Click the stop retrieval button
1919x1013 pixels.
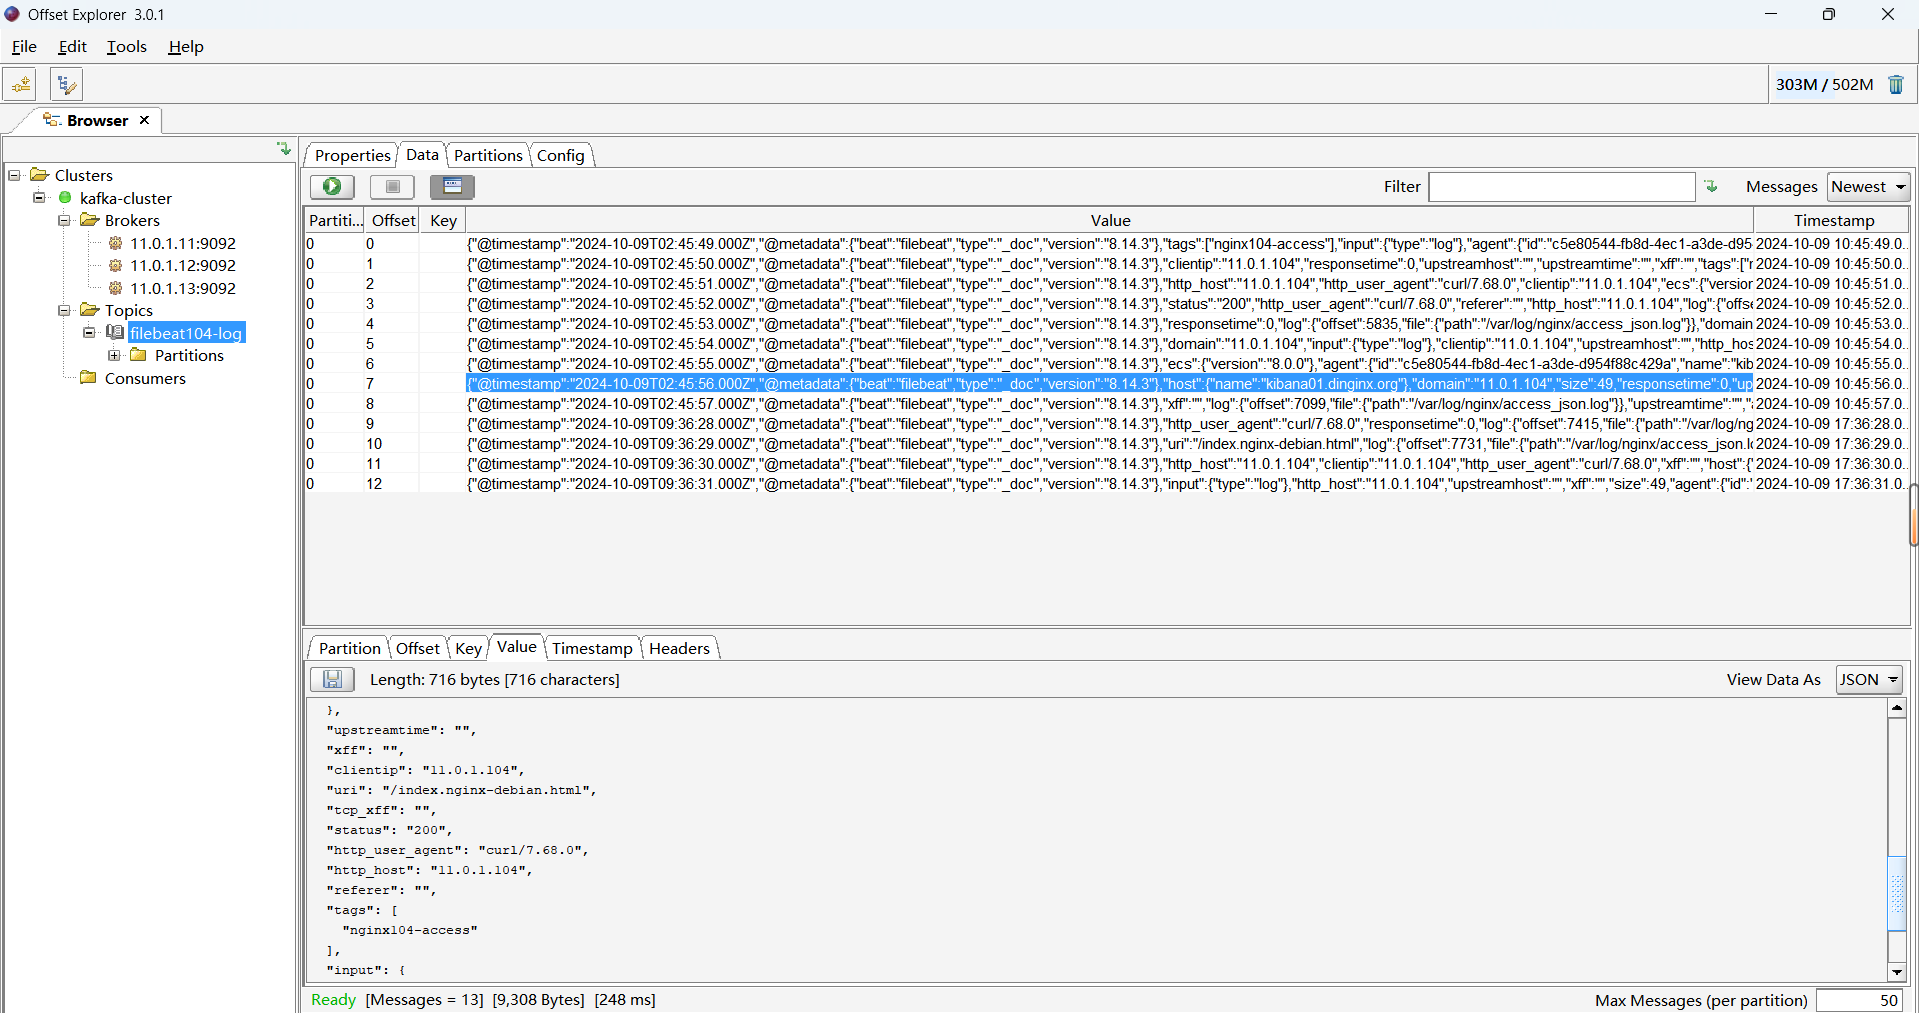point(392,187)
